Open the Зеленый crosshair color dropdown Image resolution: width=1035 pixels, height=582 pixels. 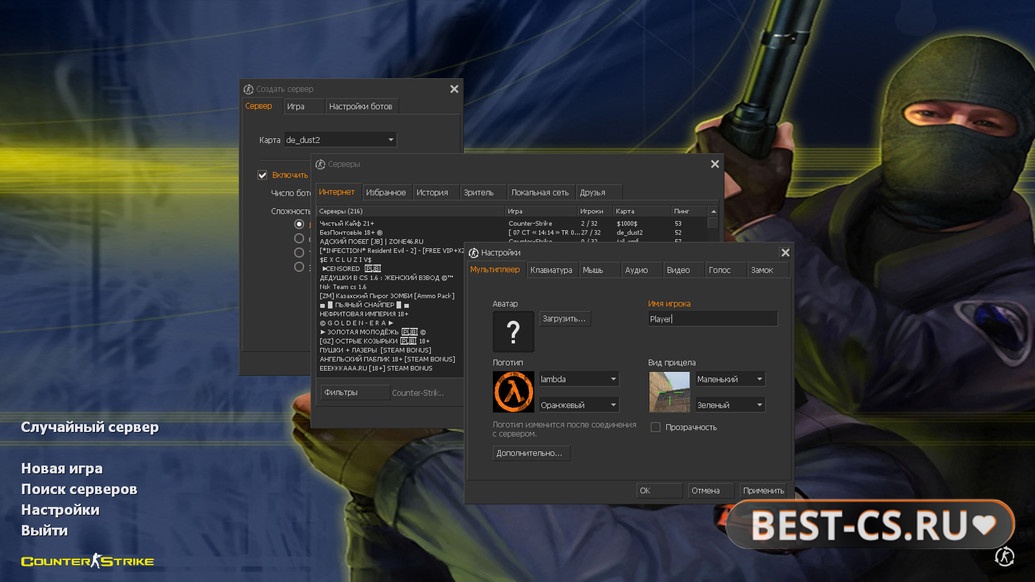click(729, 404)
